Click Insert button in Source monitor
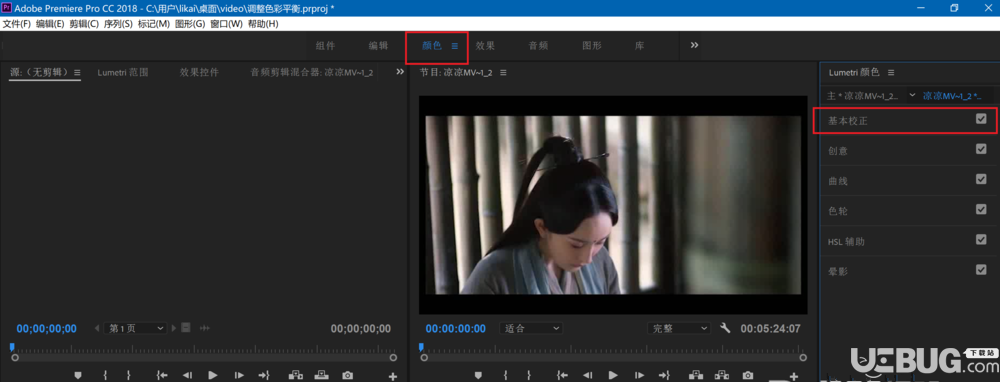The width and height of the screenshot is (1000, 382). pyautogui.click(x=296, y=375)
